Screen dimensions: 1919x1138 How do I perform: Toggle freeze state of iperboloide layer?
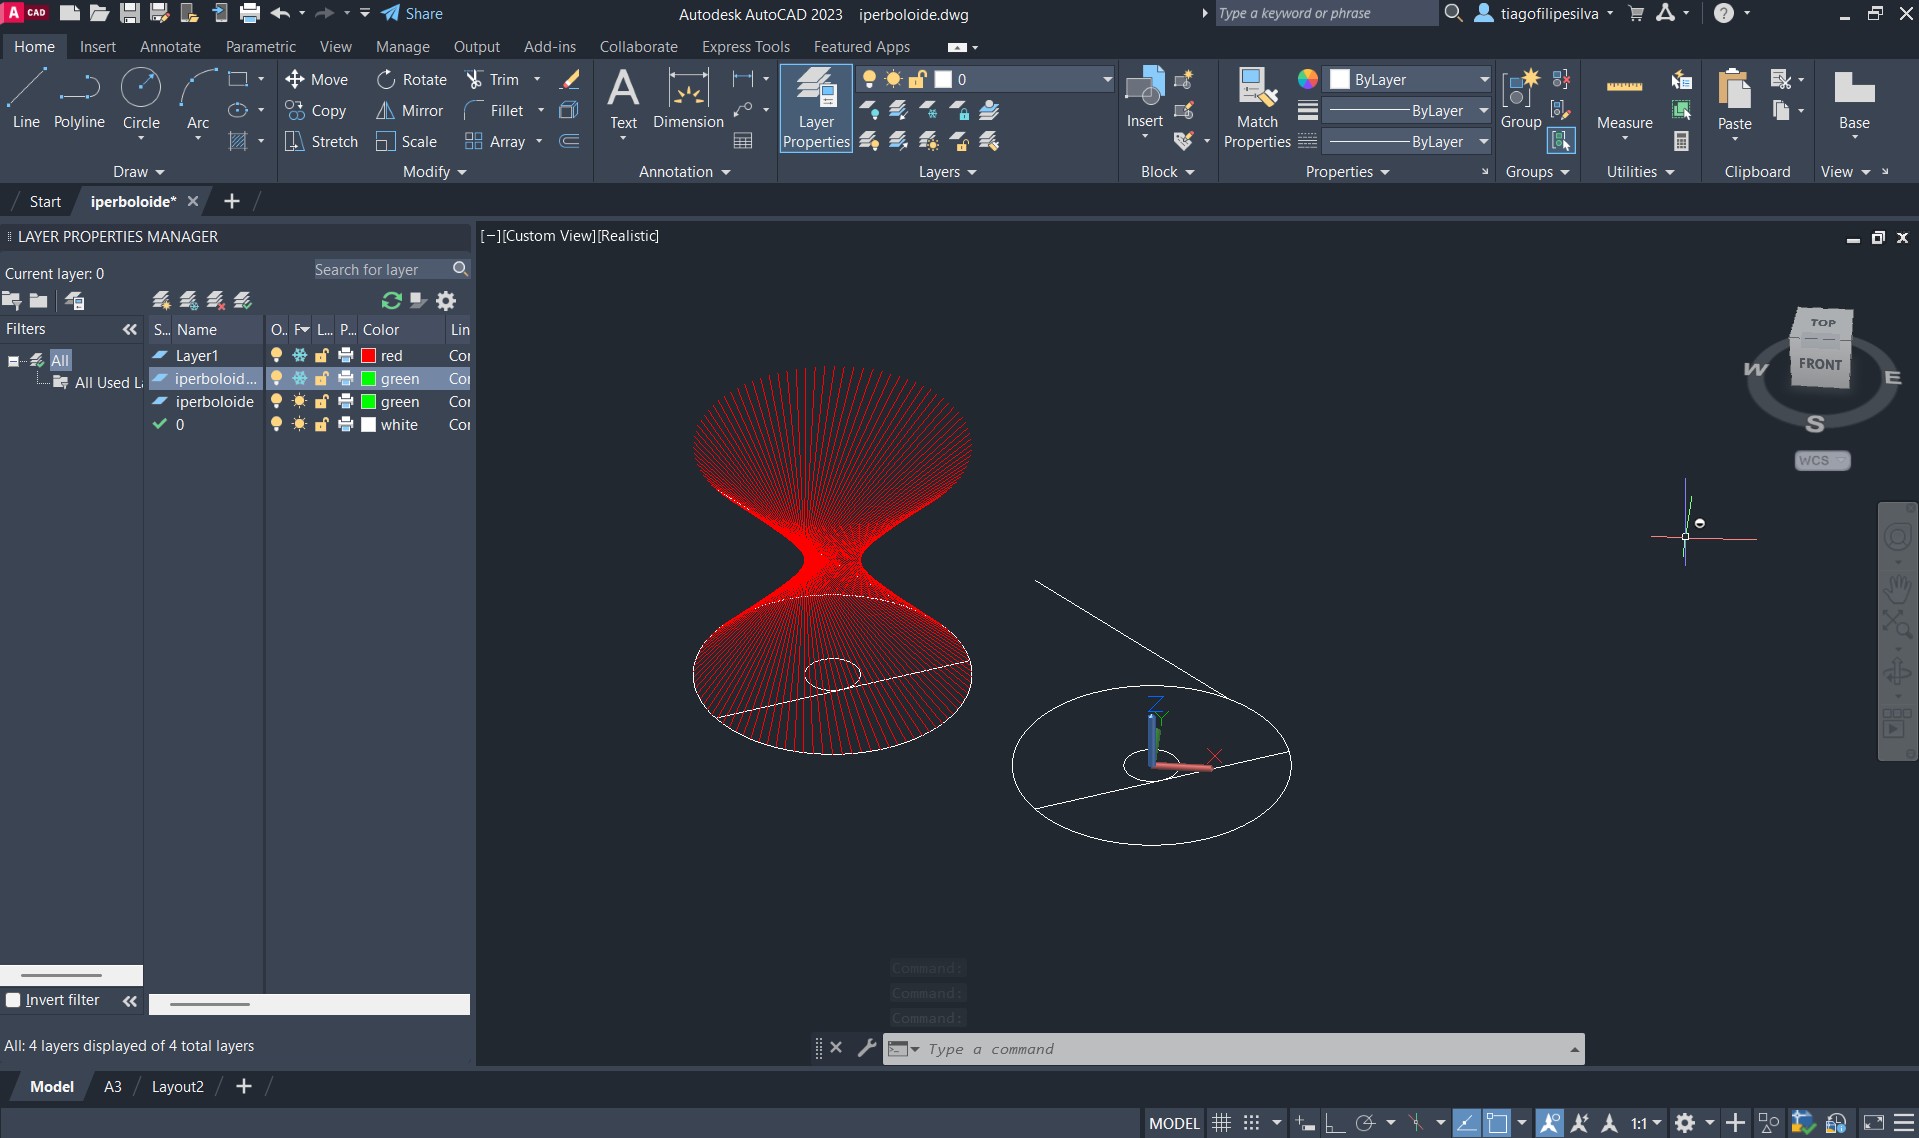click(299, 402)
